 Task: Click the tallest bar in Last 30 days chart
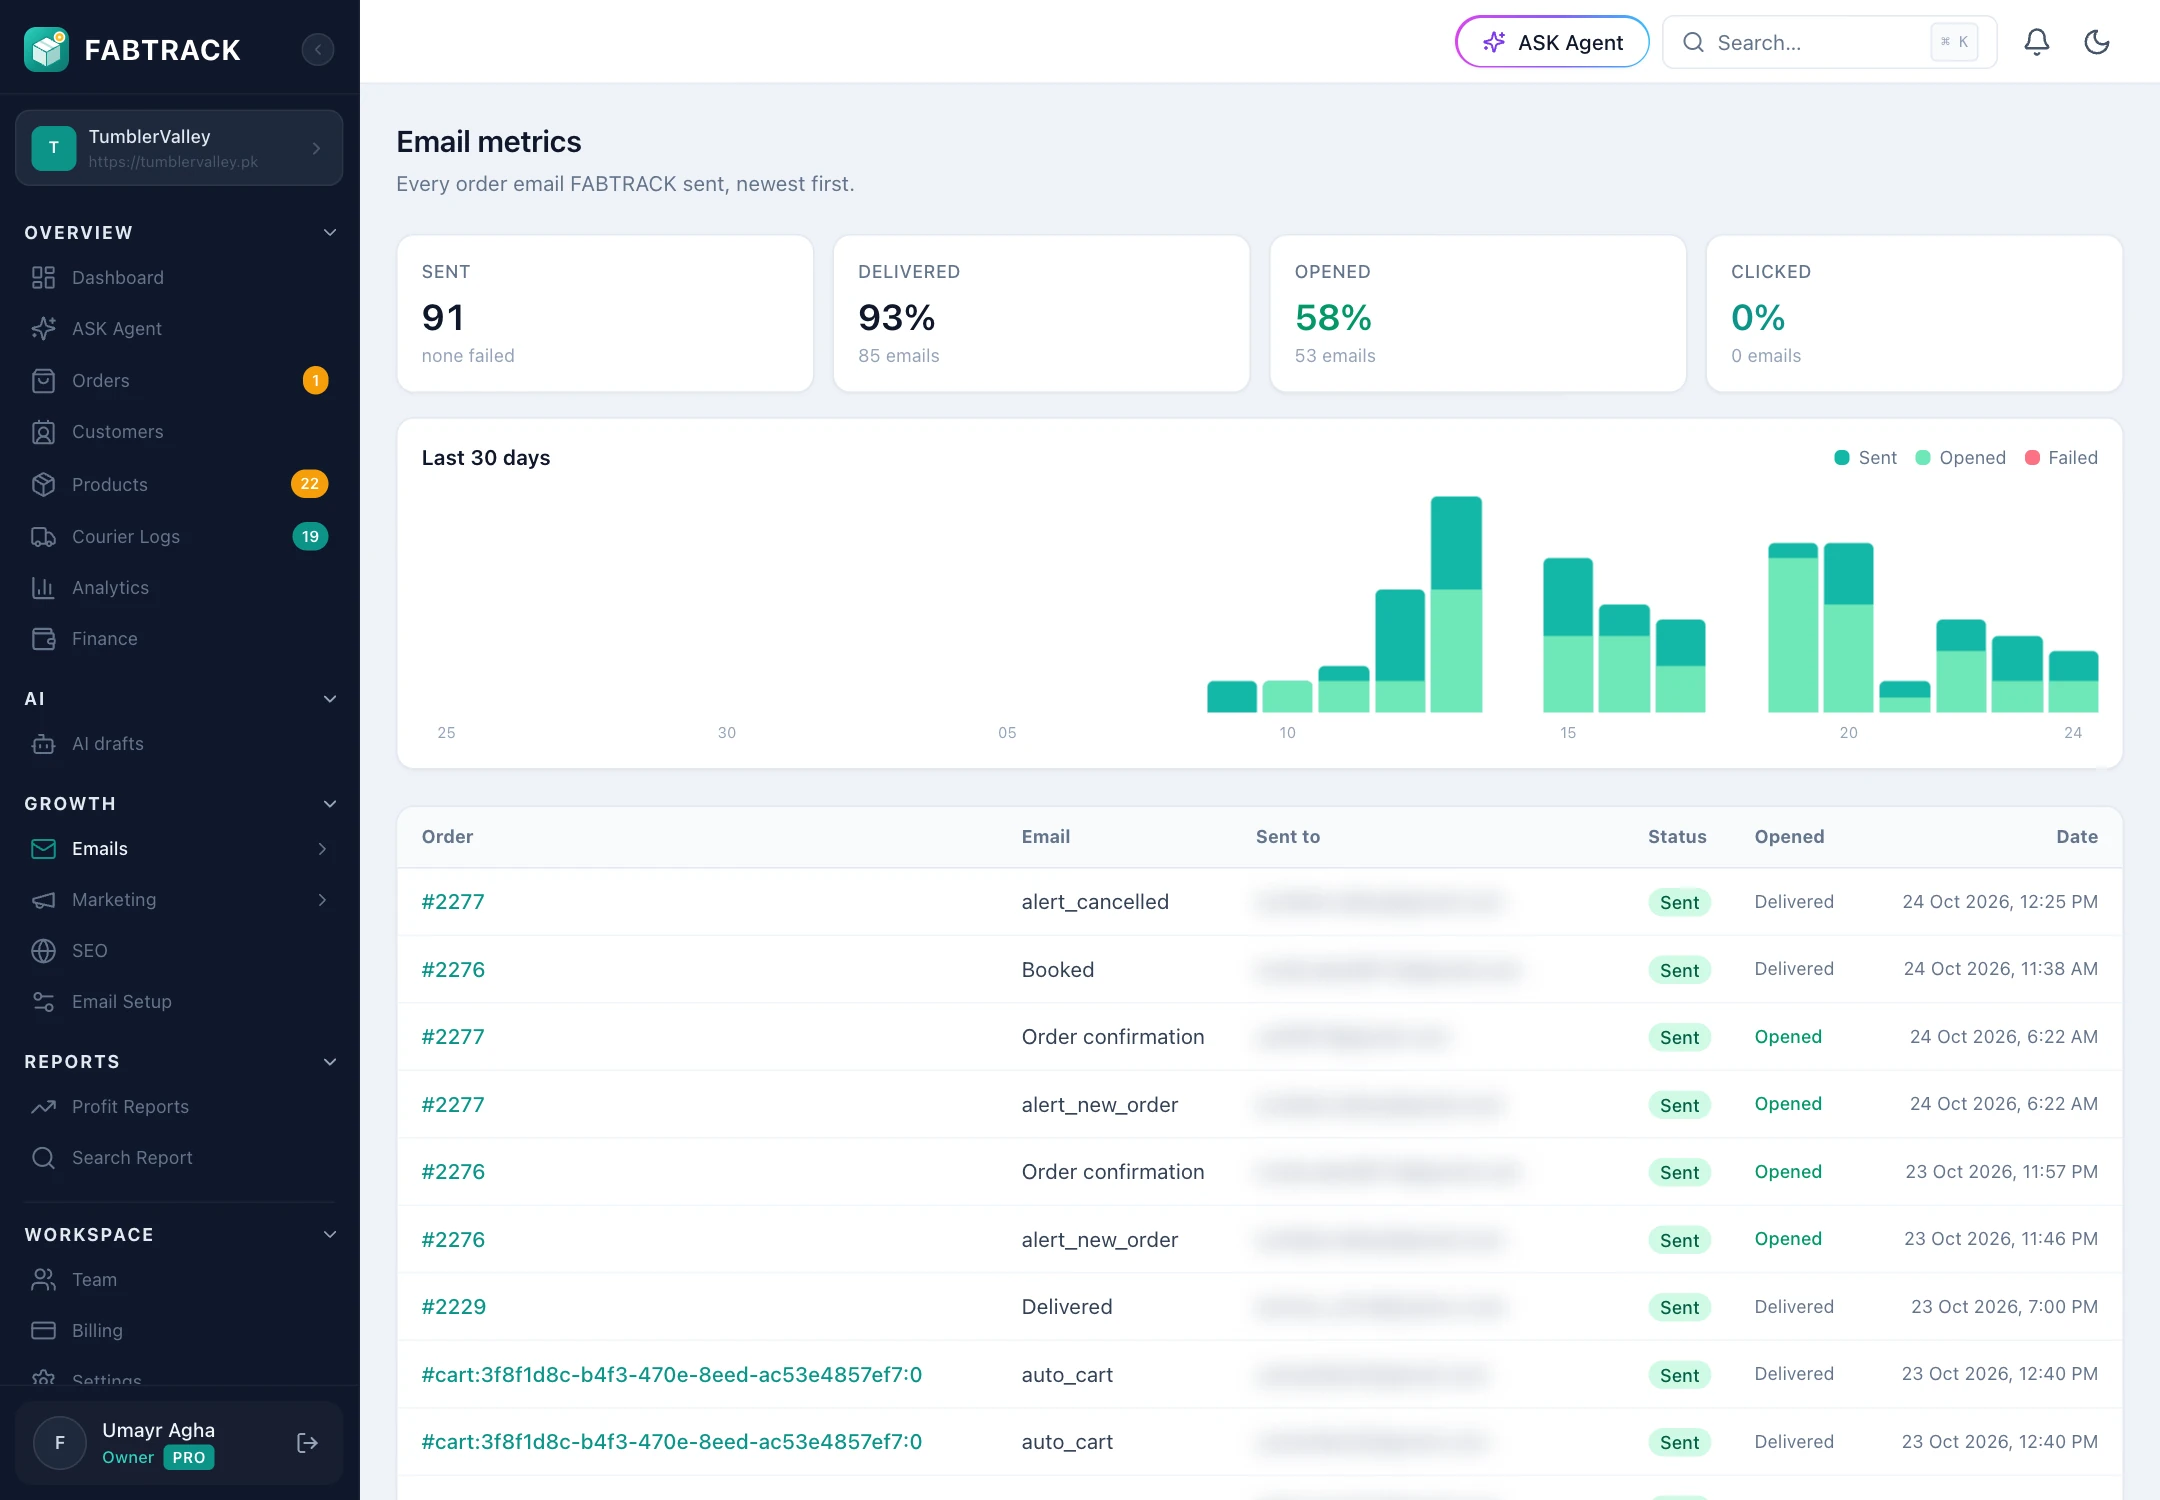click(1456, 604)
